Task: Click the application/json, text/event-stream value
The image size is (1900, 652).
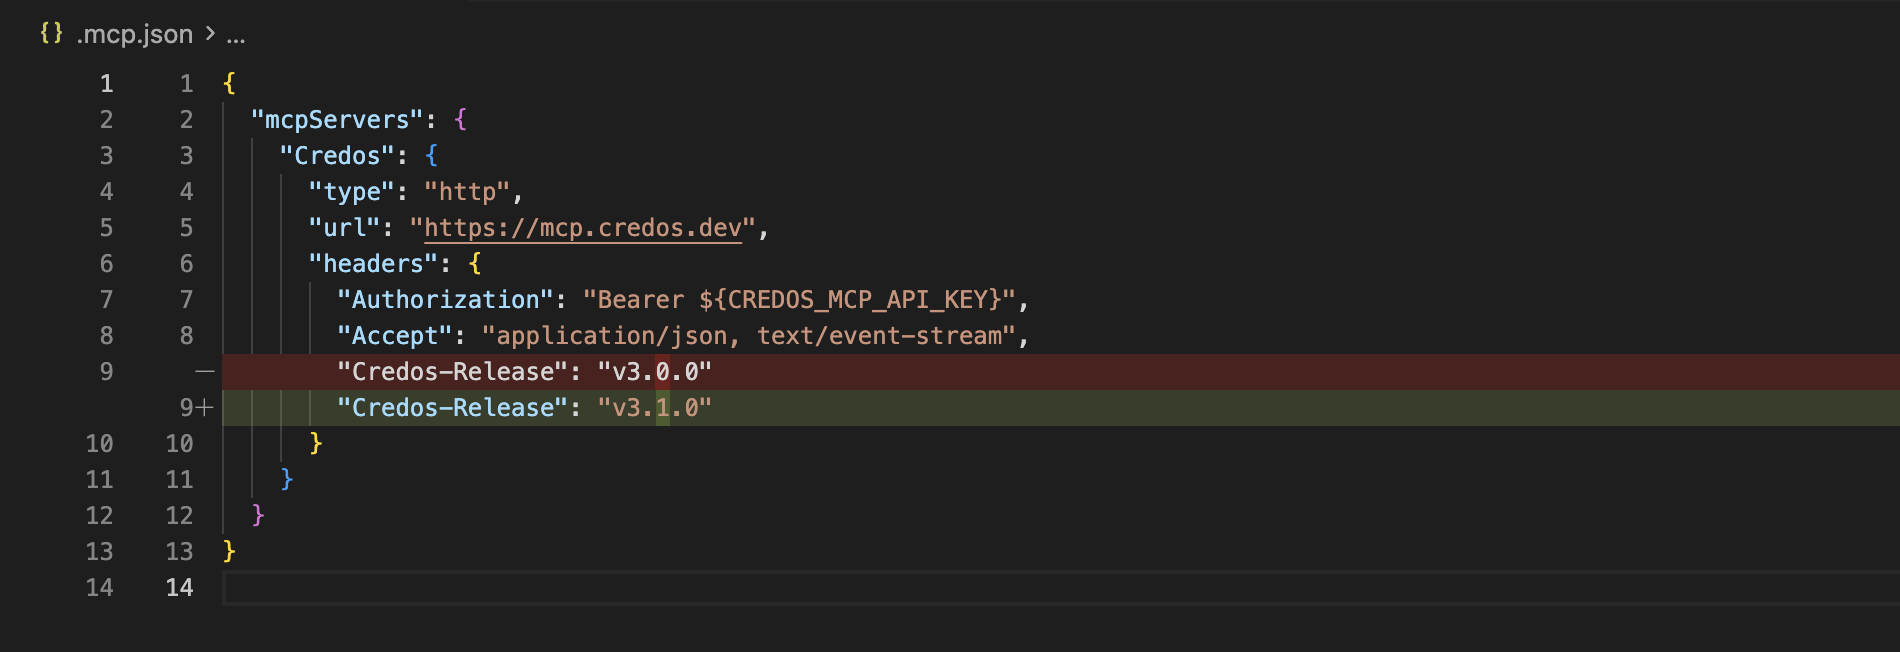Action: [750, 336]
